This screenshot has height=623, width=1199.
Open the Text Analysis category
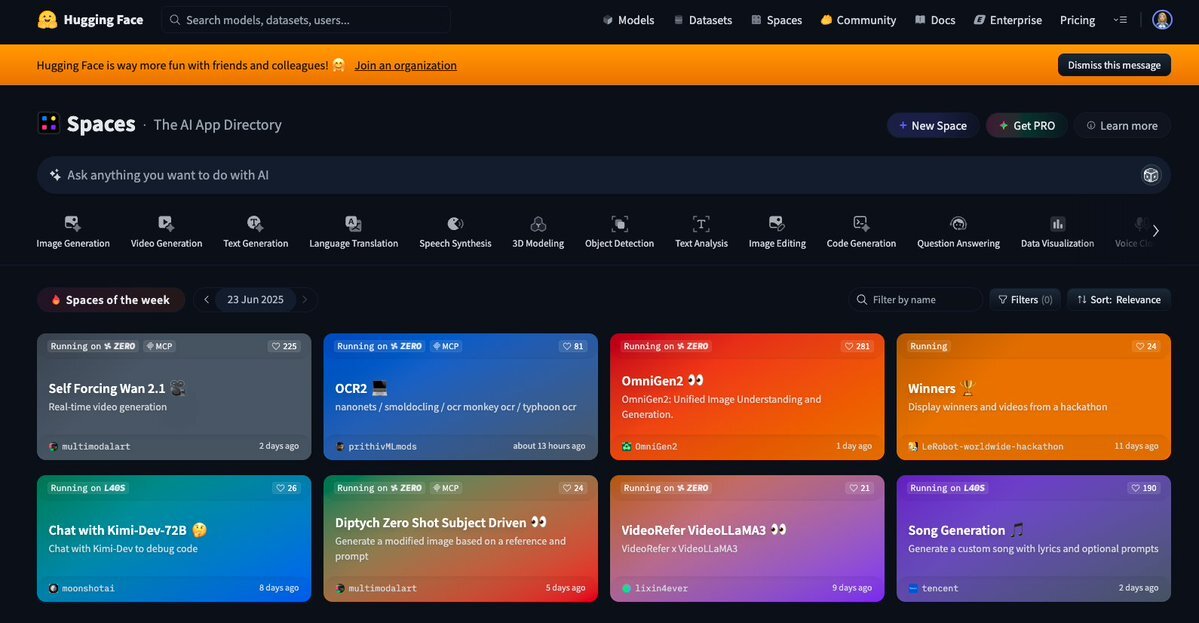tap(701, 232)
